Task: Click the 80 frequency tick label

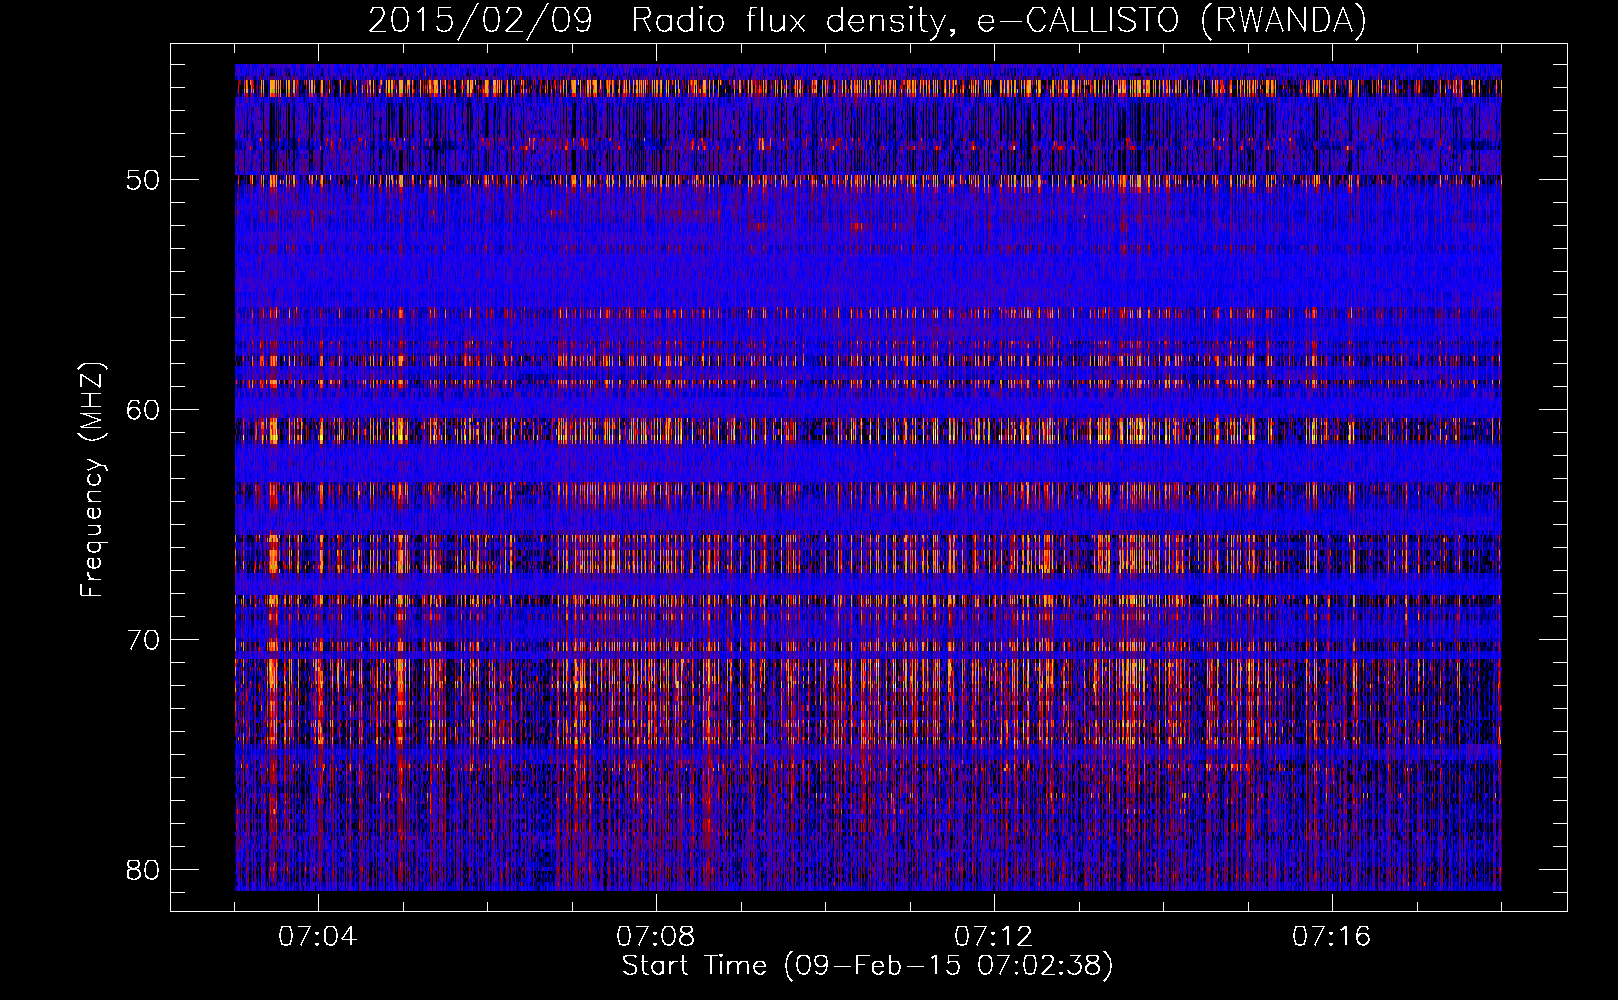Action: pyautogui.click(x=143, y=869)
